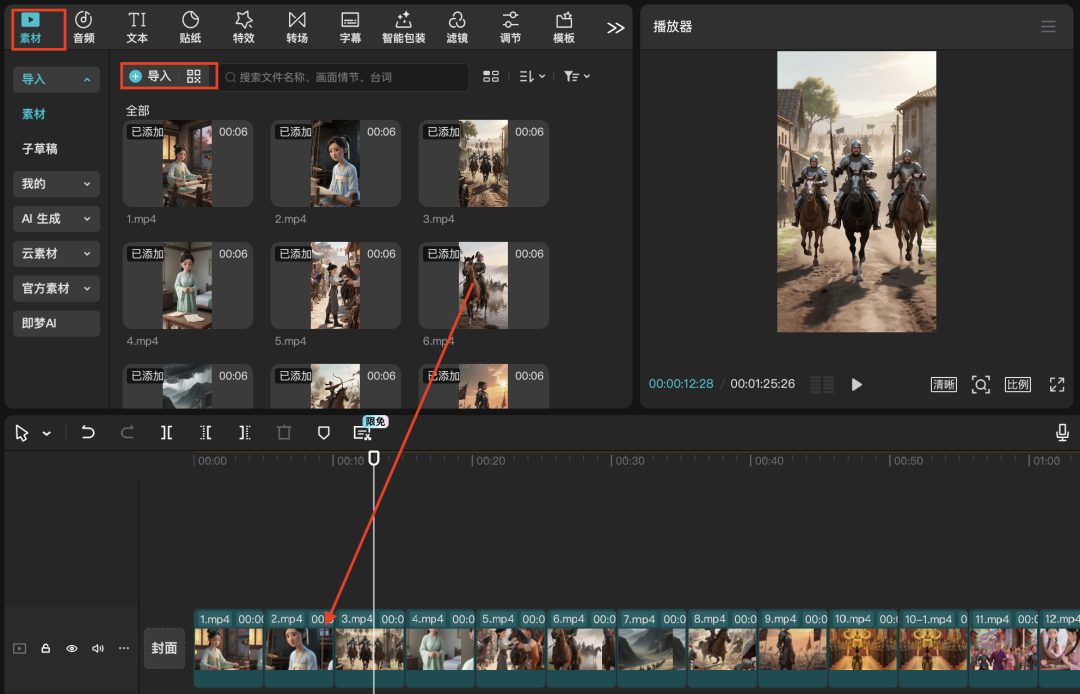Click the marker shield icon

pos(323,433)
